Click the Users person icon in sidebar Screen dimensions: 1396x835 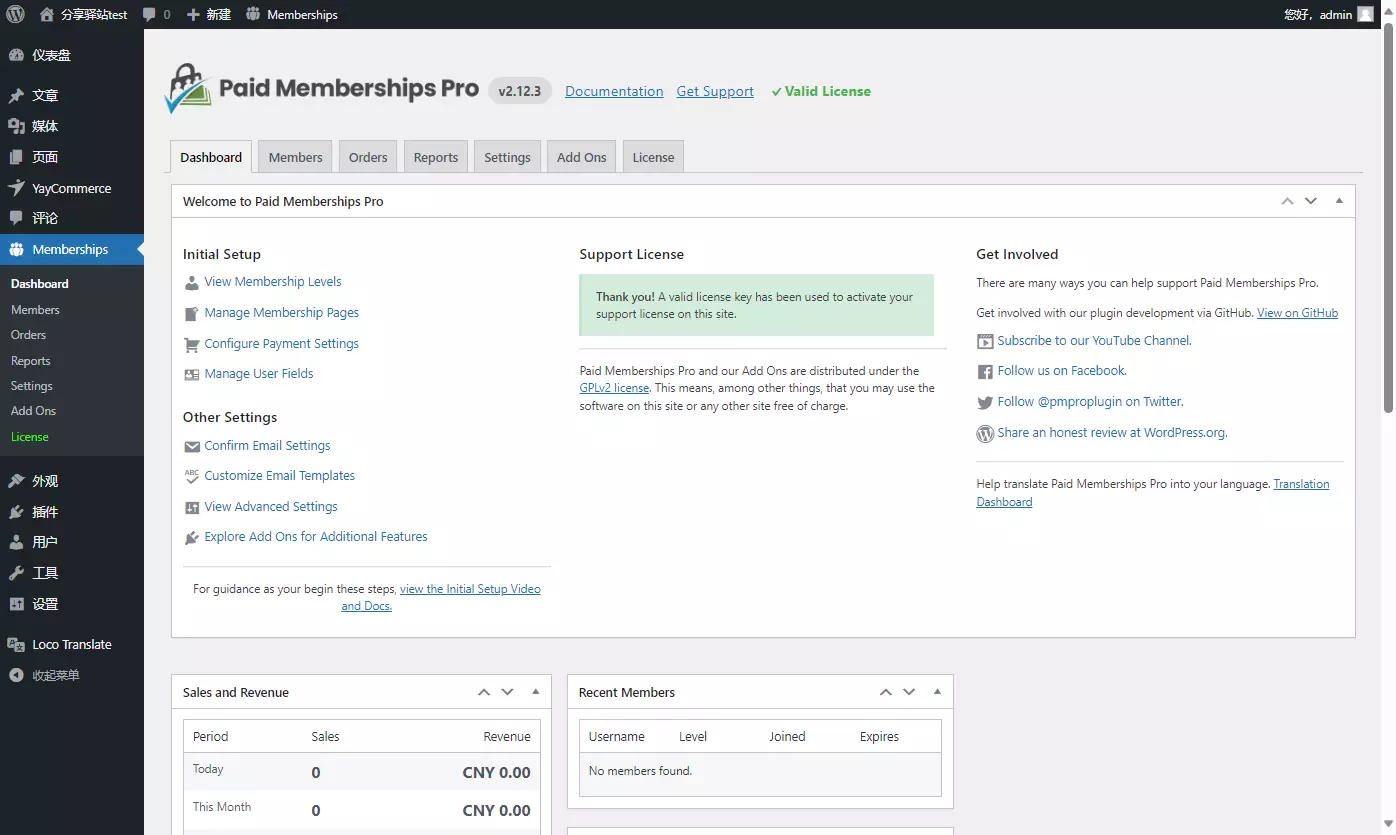16,542
